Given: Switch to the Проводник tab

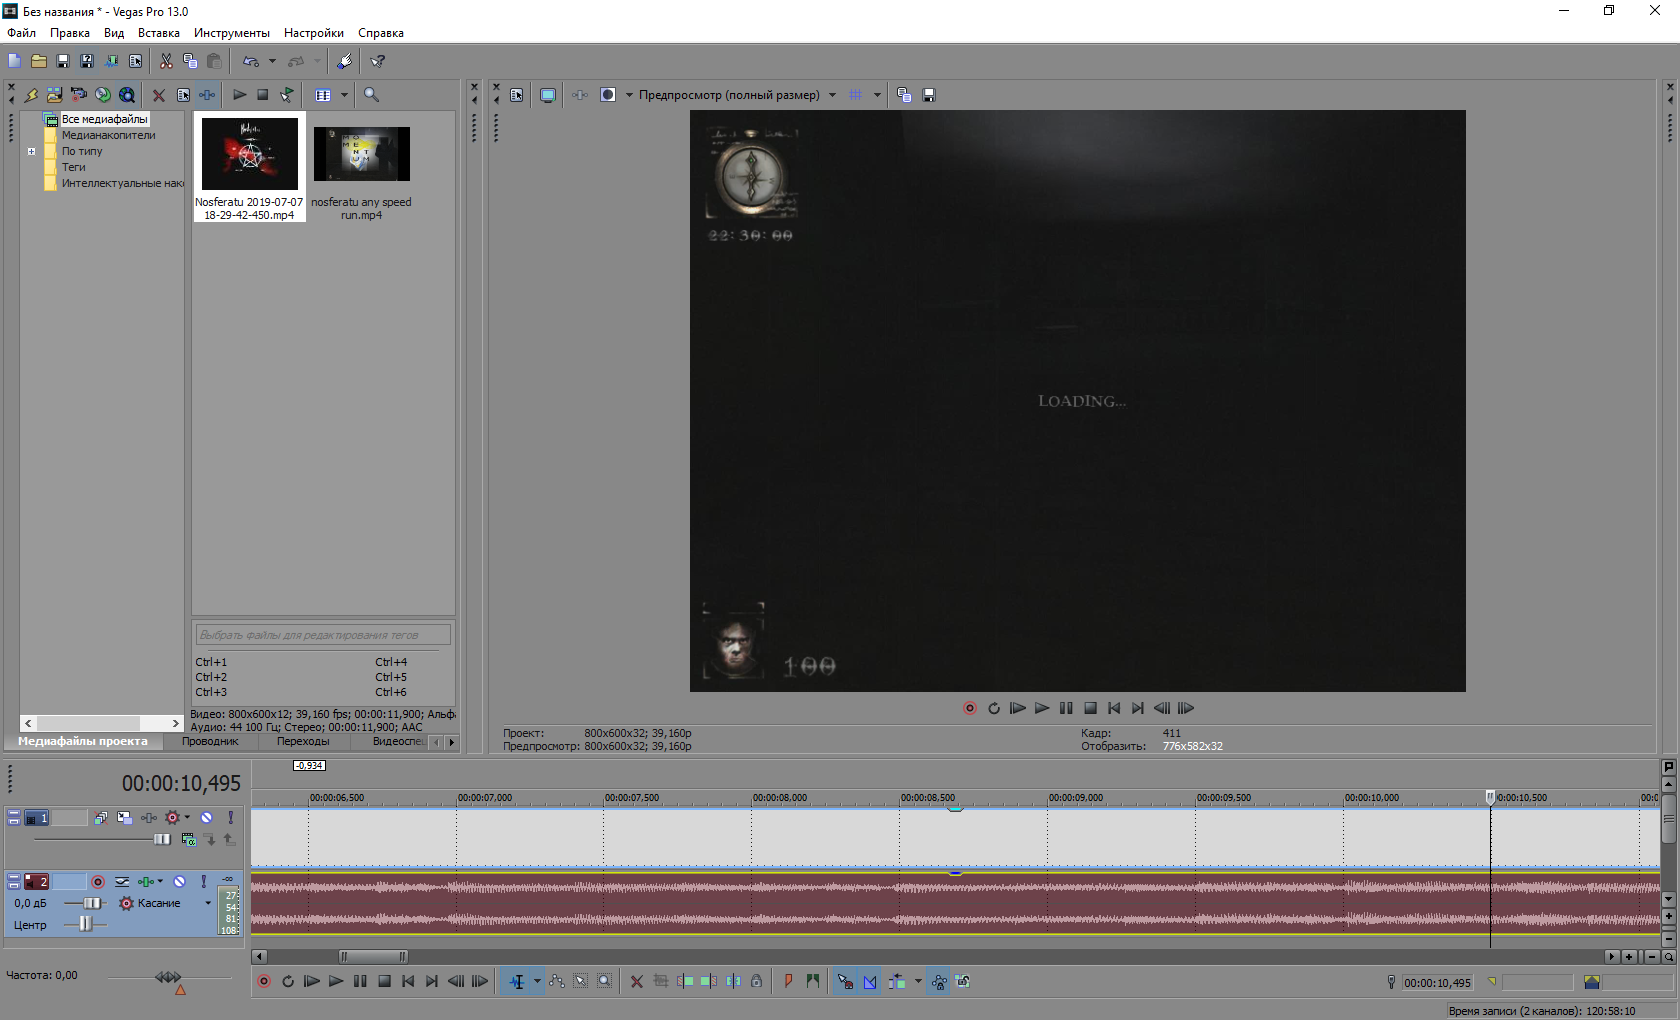Looking at the screenshot, I should tap(210, 741).
